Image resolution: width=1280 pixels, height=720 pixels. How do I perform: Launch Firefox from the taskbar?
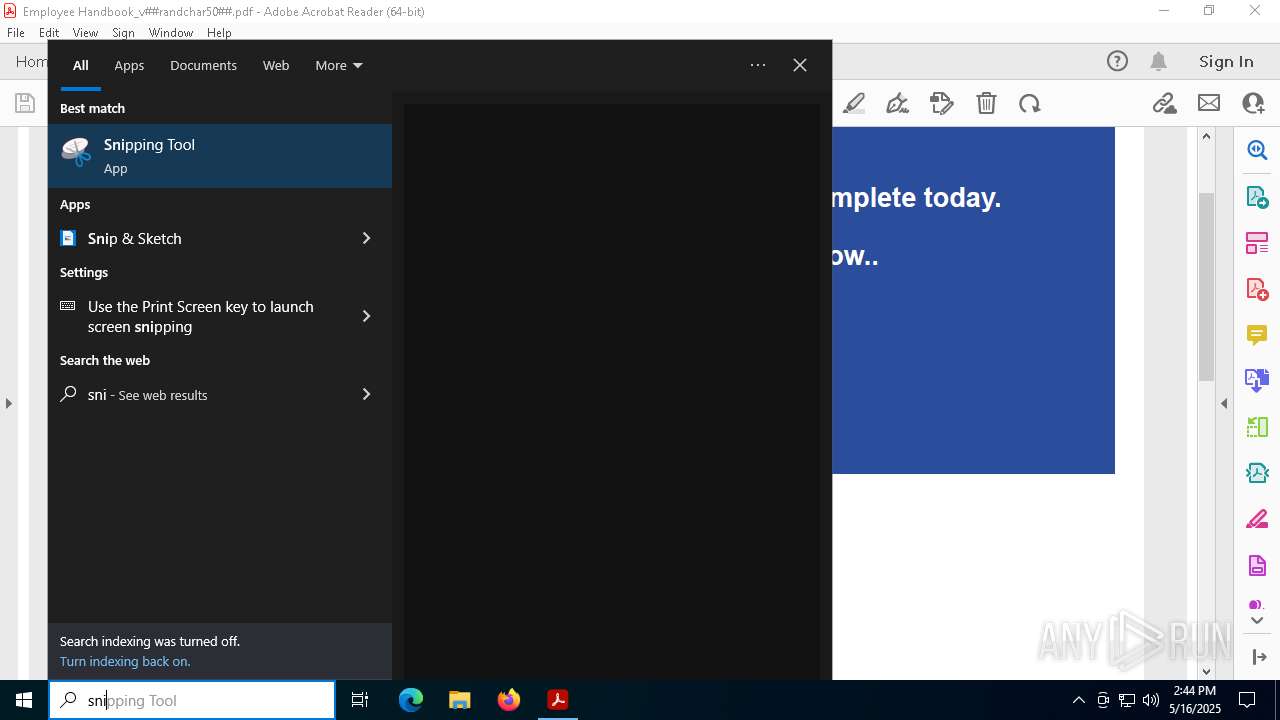point(509,700)
